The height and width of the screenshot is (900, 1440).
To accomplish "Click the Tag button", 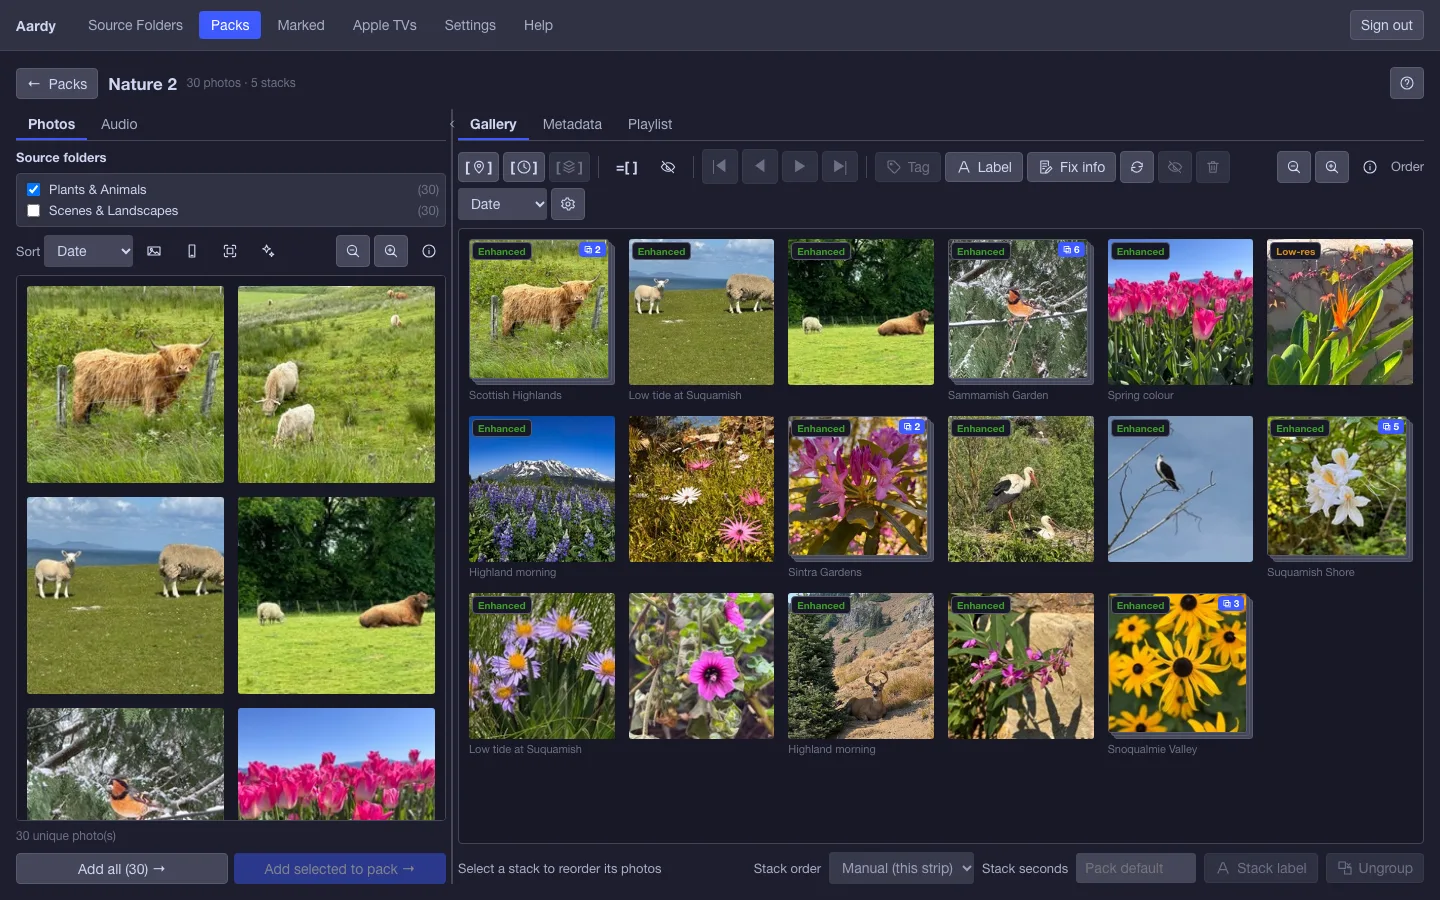I will 908,167.
